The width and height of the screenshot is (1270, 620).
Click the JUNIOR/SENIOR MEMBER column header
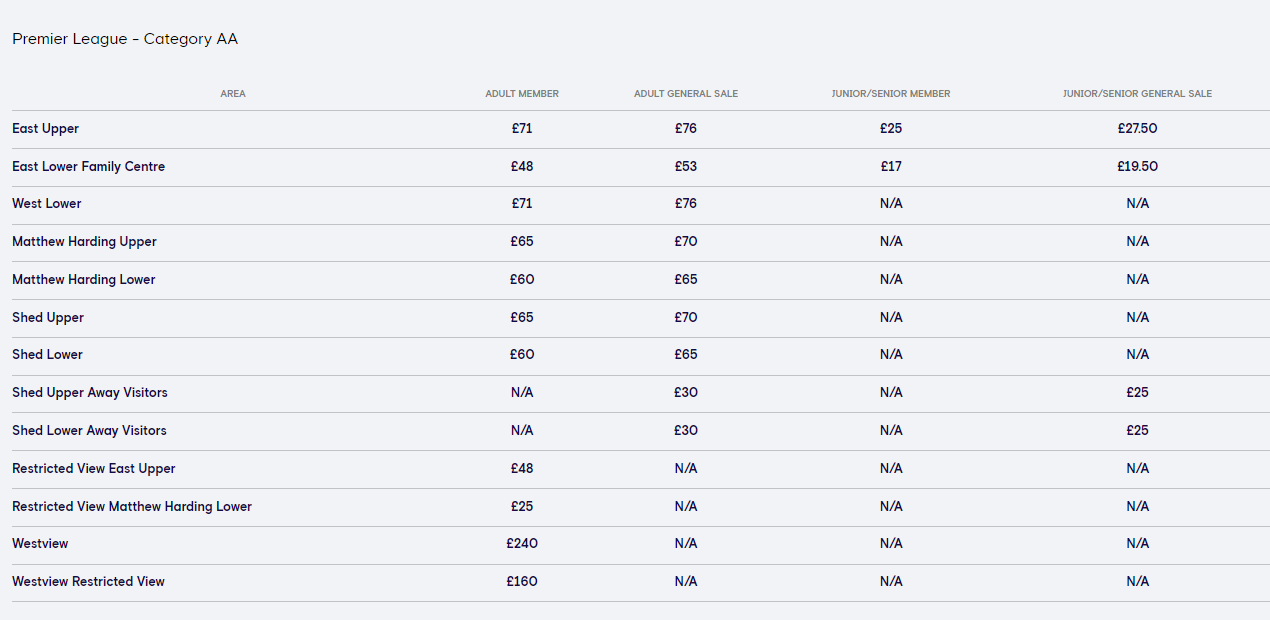point(891,94)
